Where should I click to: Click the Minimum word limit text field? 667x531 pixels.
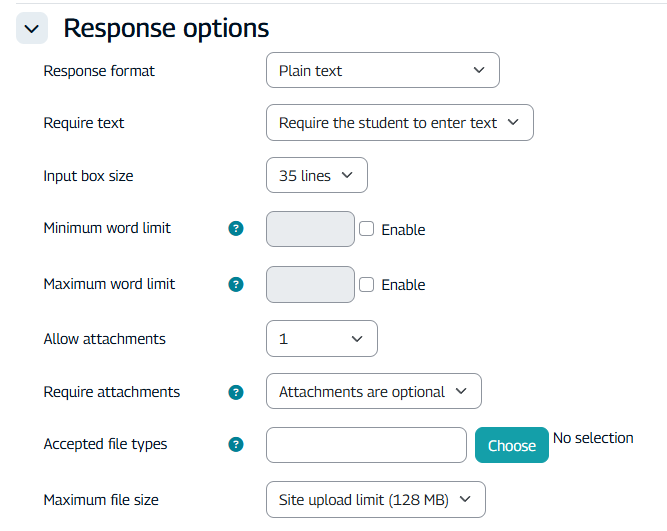point(310,229)
